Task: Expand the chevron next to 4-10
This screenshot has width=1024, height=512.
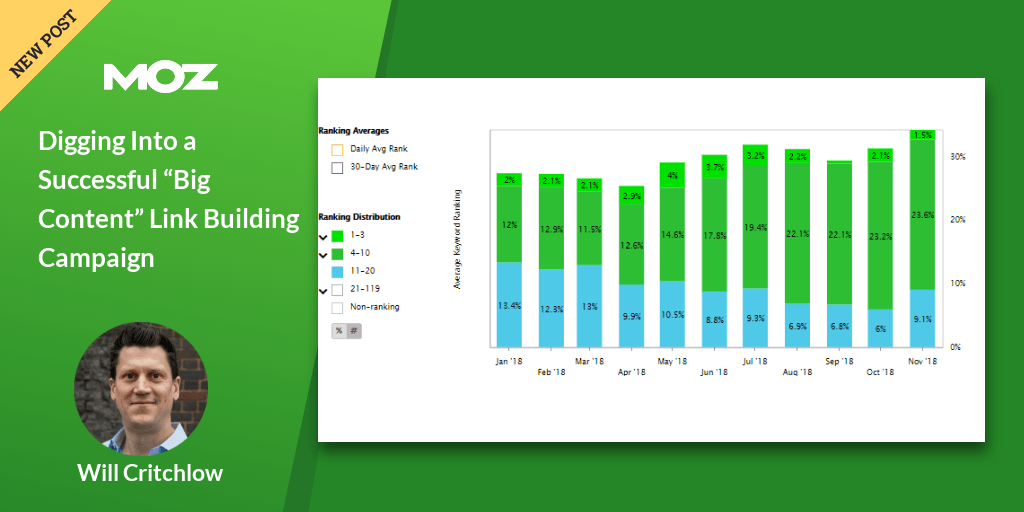Action: click(x=323, y=255)
